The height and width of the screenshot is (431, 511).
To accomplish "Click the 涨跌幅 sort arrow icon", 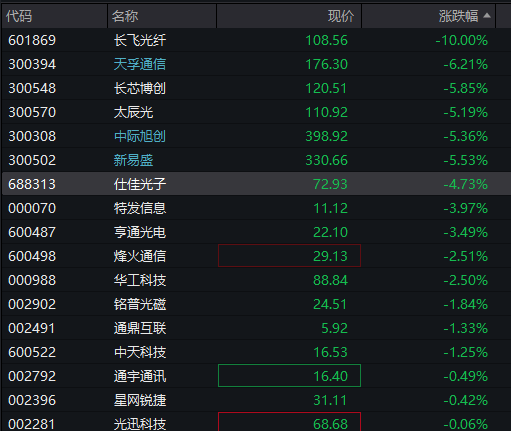I will click(487, 15).
